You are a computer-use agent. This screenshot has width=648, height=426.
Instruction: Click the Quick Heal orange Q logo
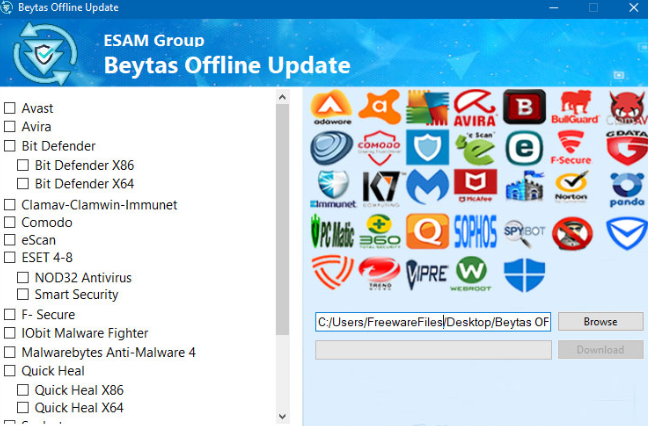pyautogui.click(x=427, y=231)
